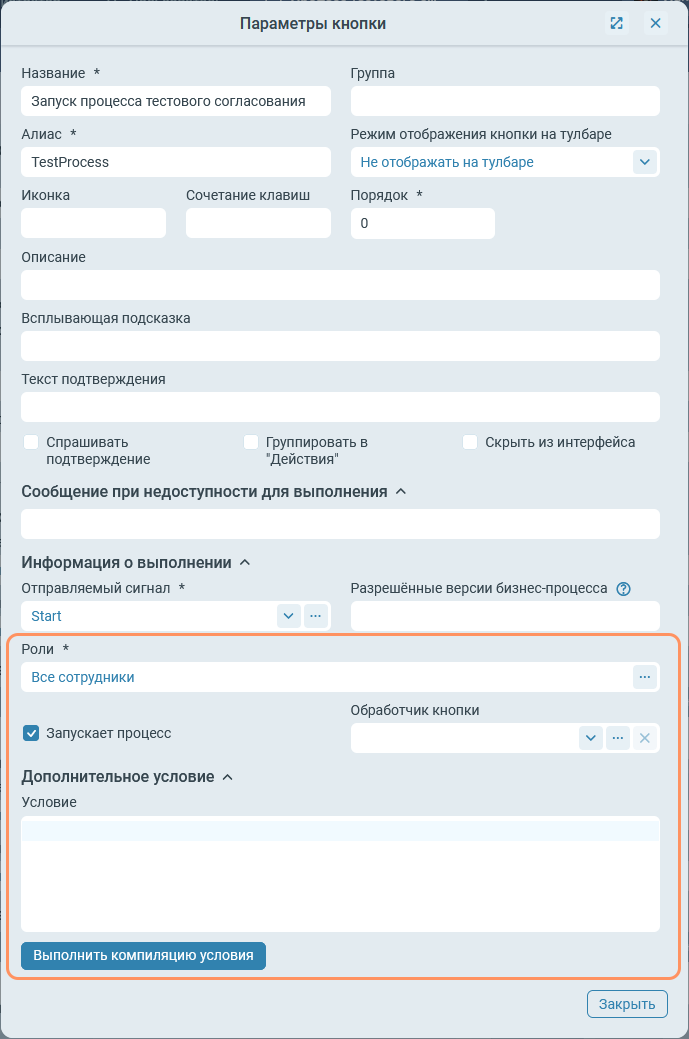Open the roles picker ellipsis button

click(x=645, y=677)
